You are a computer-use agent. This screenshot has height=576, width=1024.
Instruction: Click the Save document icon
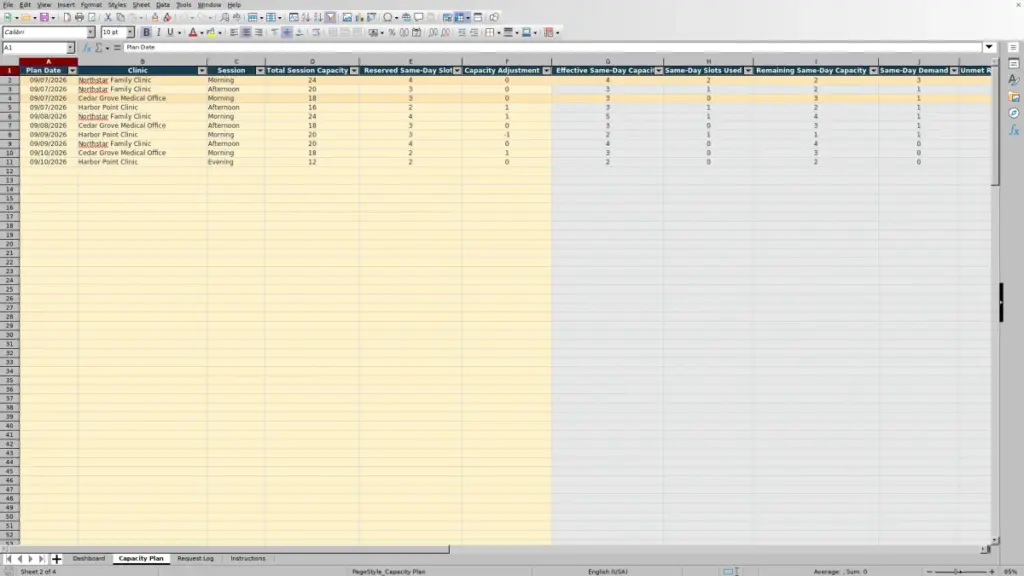(44, 17)
